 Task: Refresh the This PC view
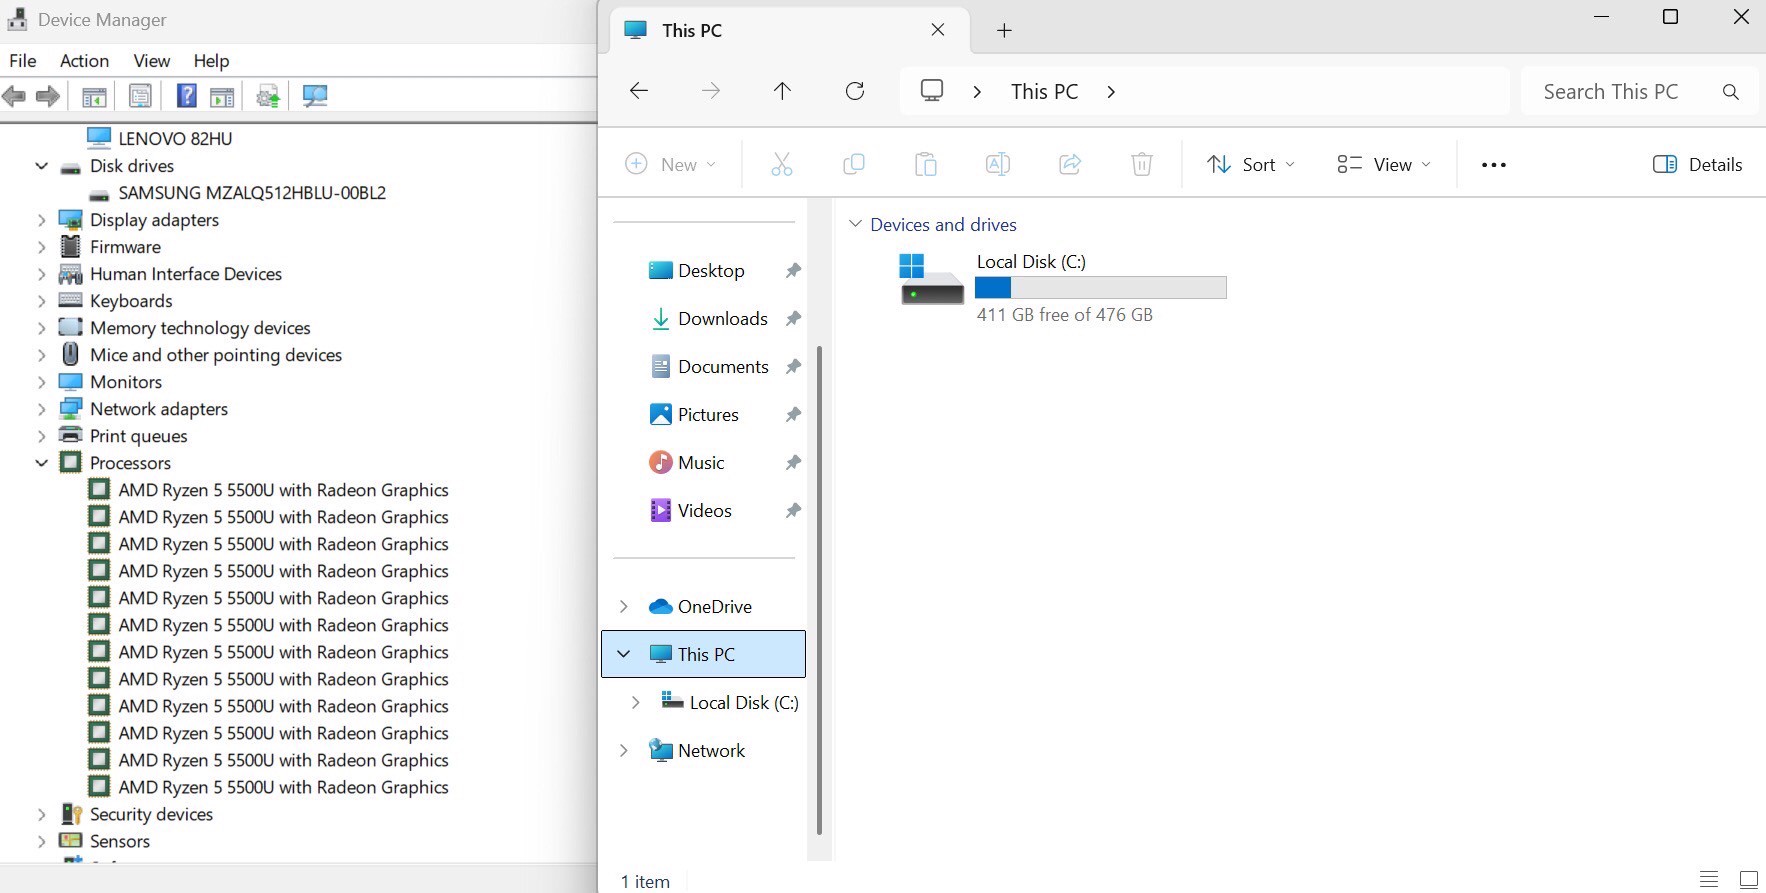click(855, 91)
